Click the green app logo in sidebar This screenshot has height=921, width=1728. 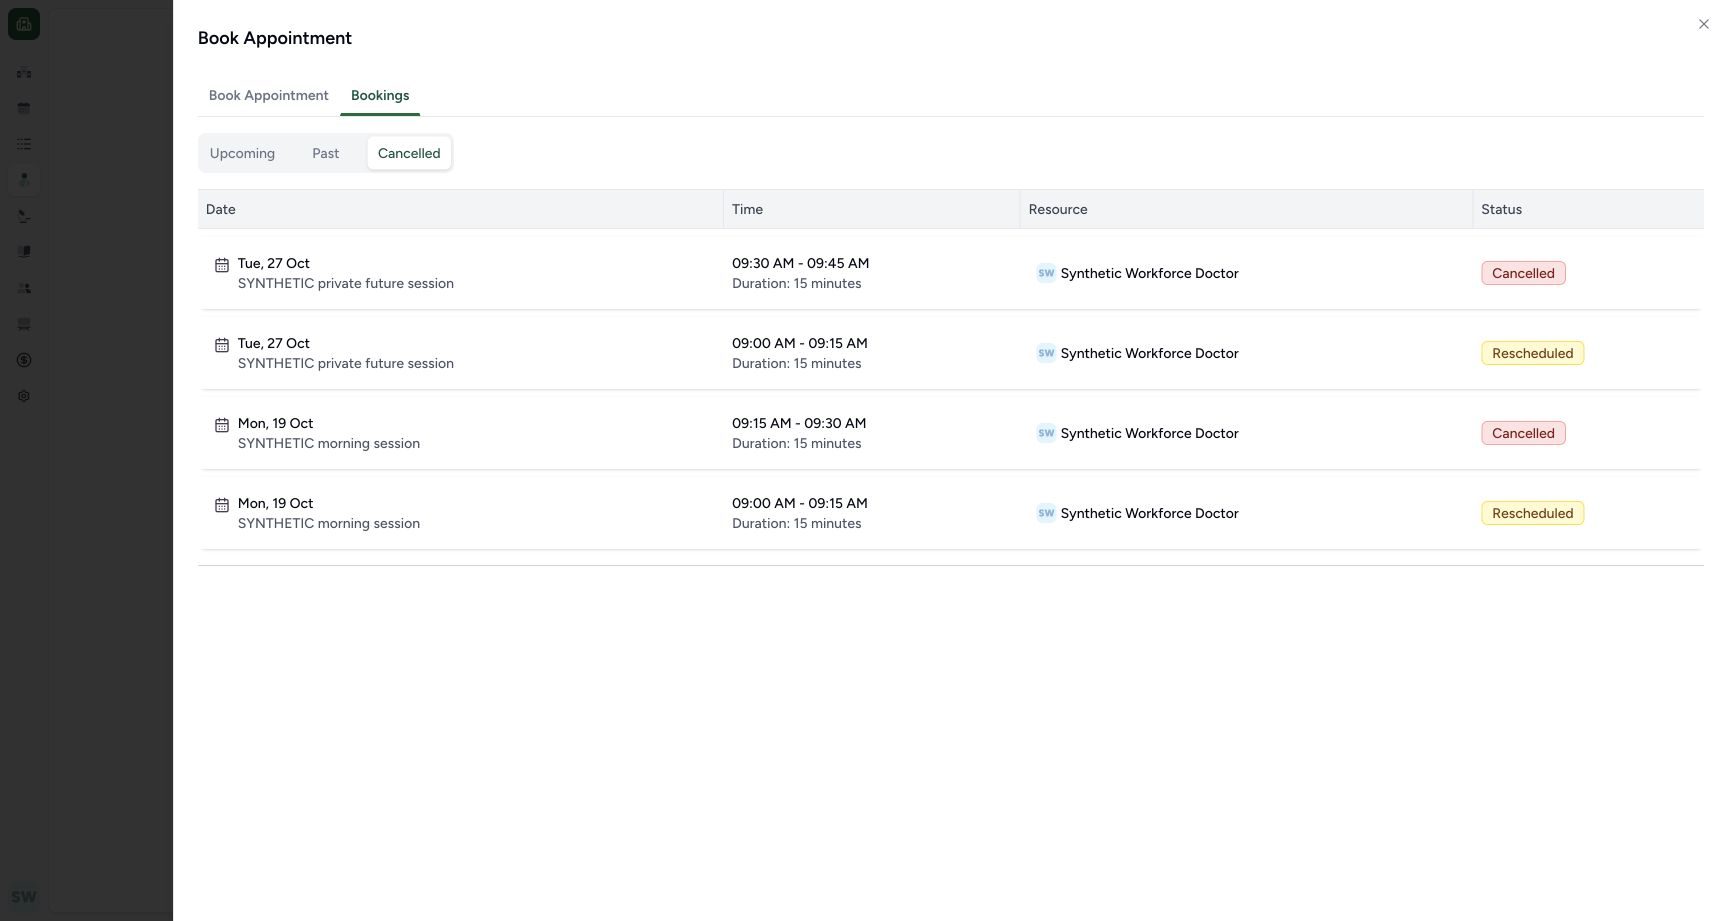click(x=24, y=24)
